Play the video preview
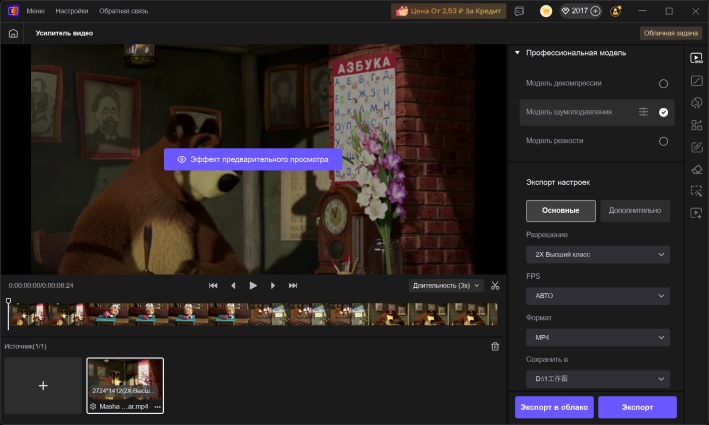Viewport: 709px width, 425px height. [253, 286]
